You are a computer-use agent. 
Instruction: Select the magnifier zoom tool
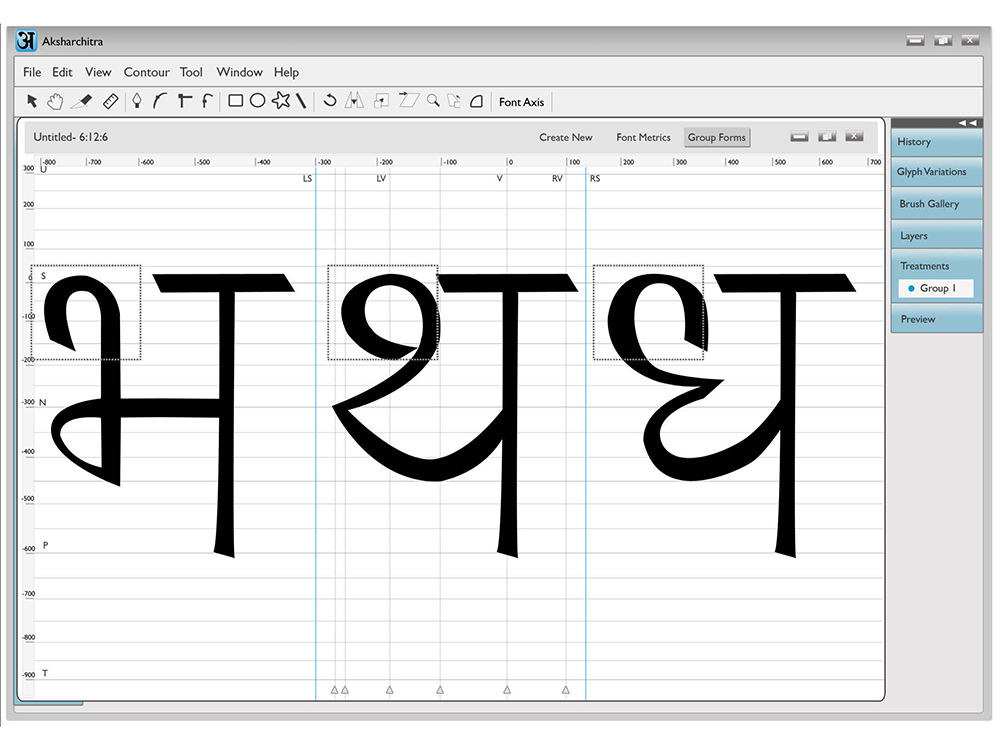(x=433, y=101)
